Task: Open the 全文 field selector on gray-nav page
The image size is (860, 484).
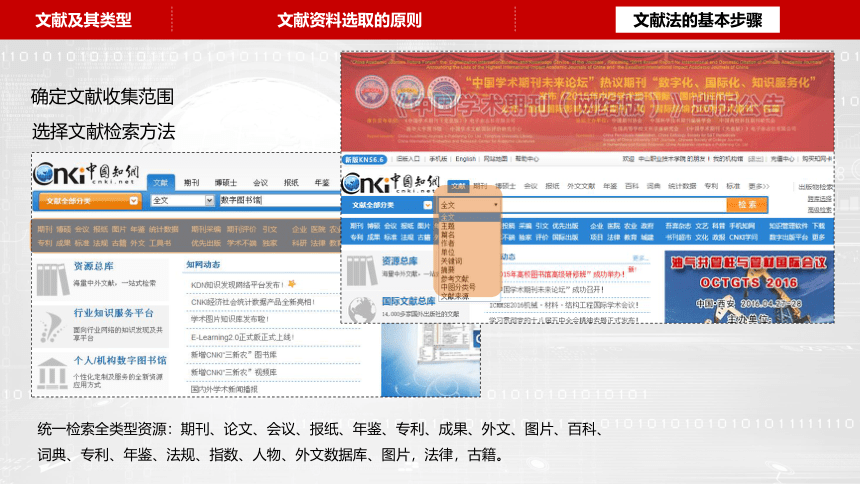Action: (x=182, y=200)
